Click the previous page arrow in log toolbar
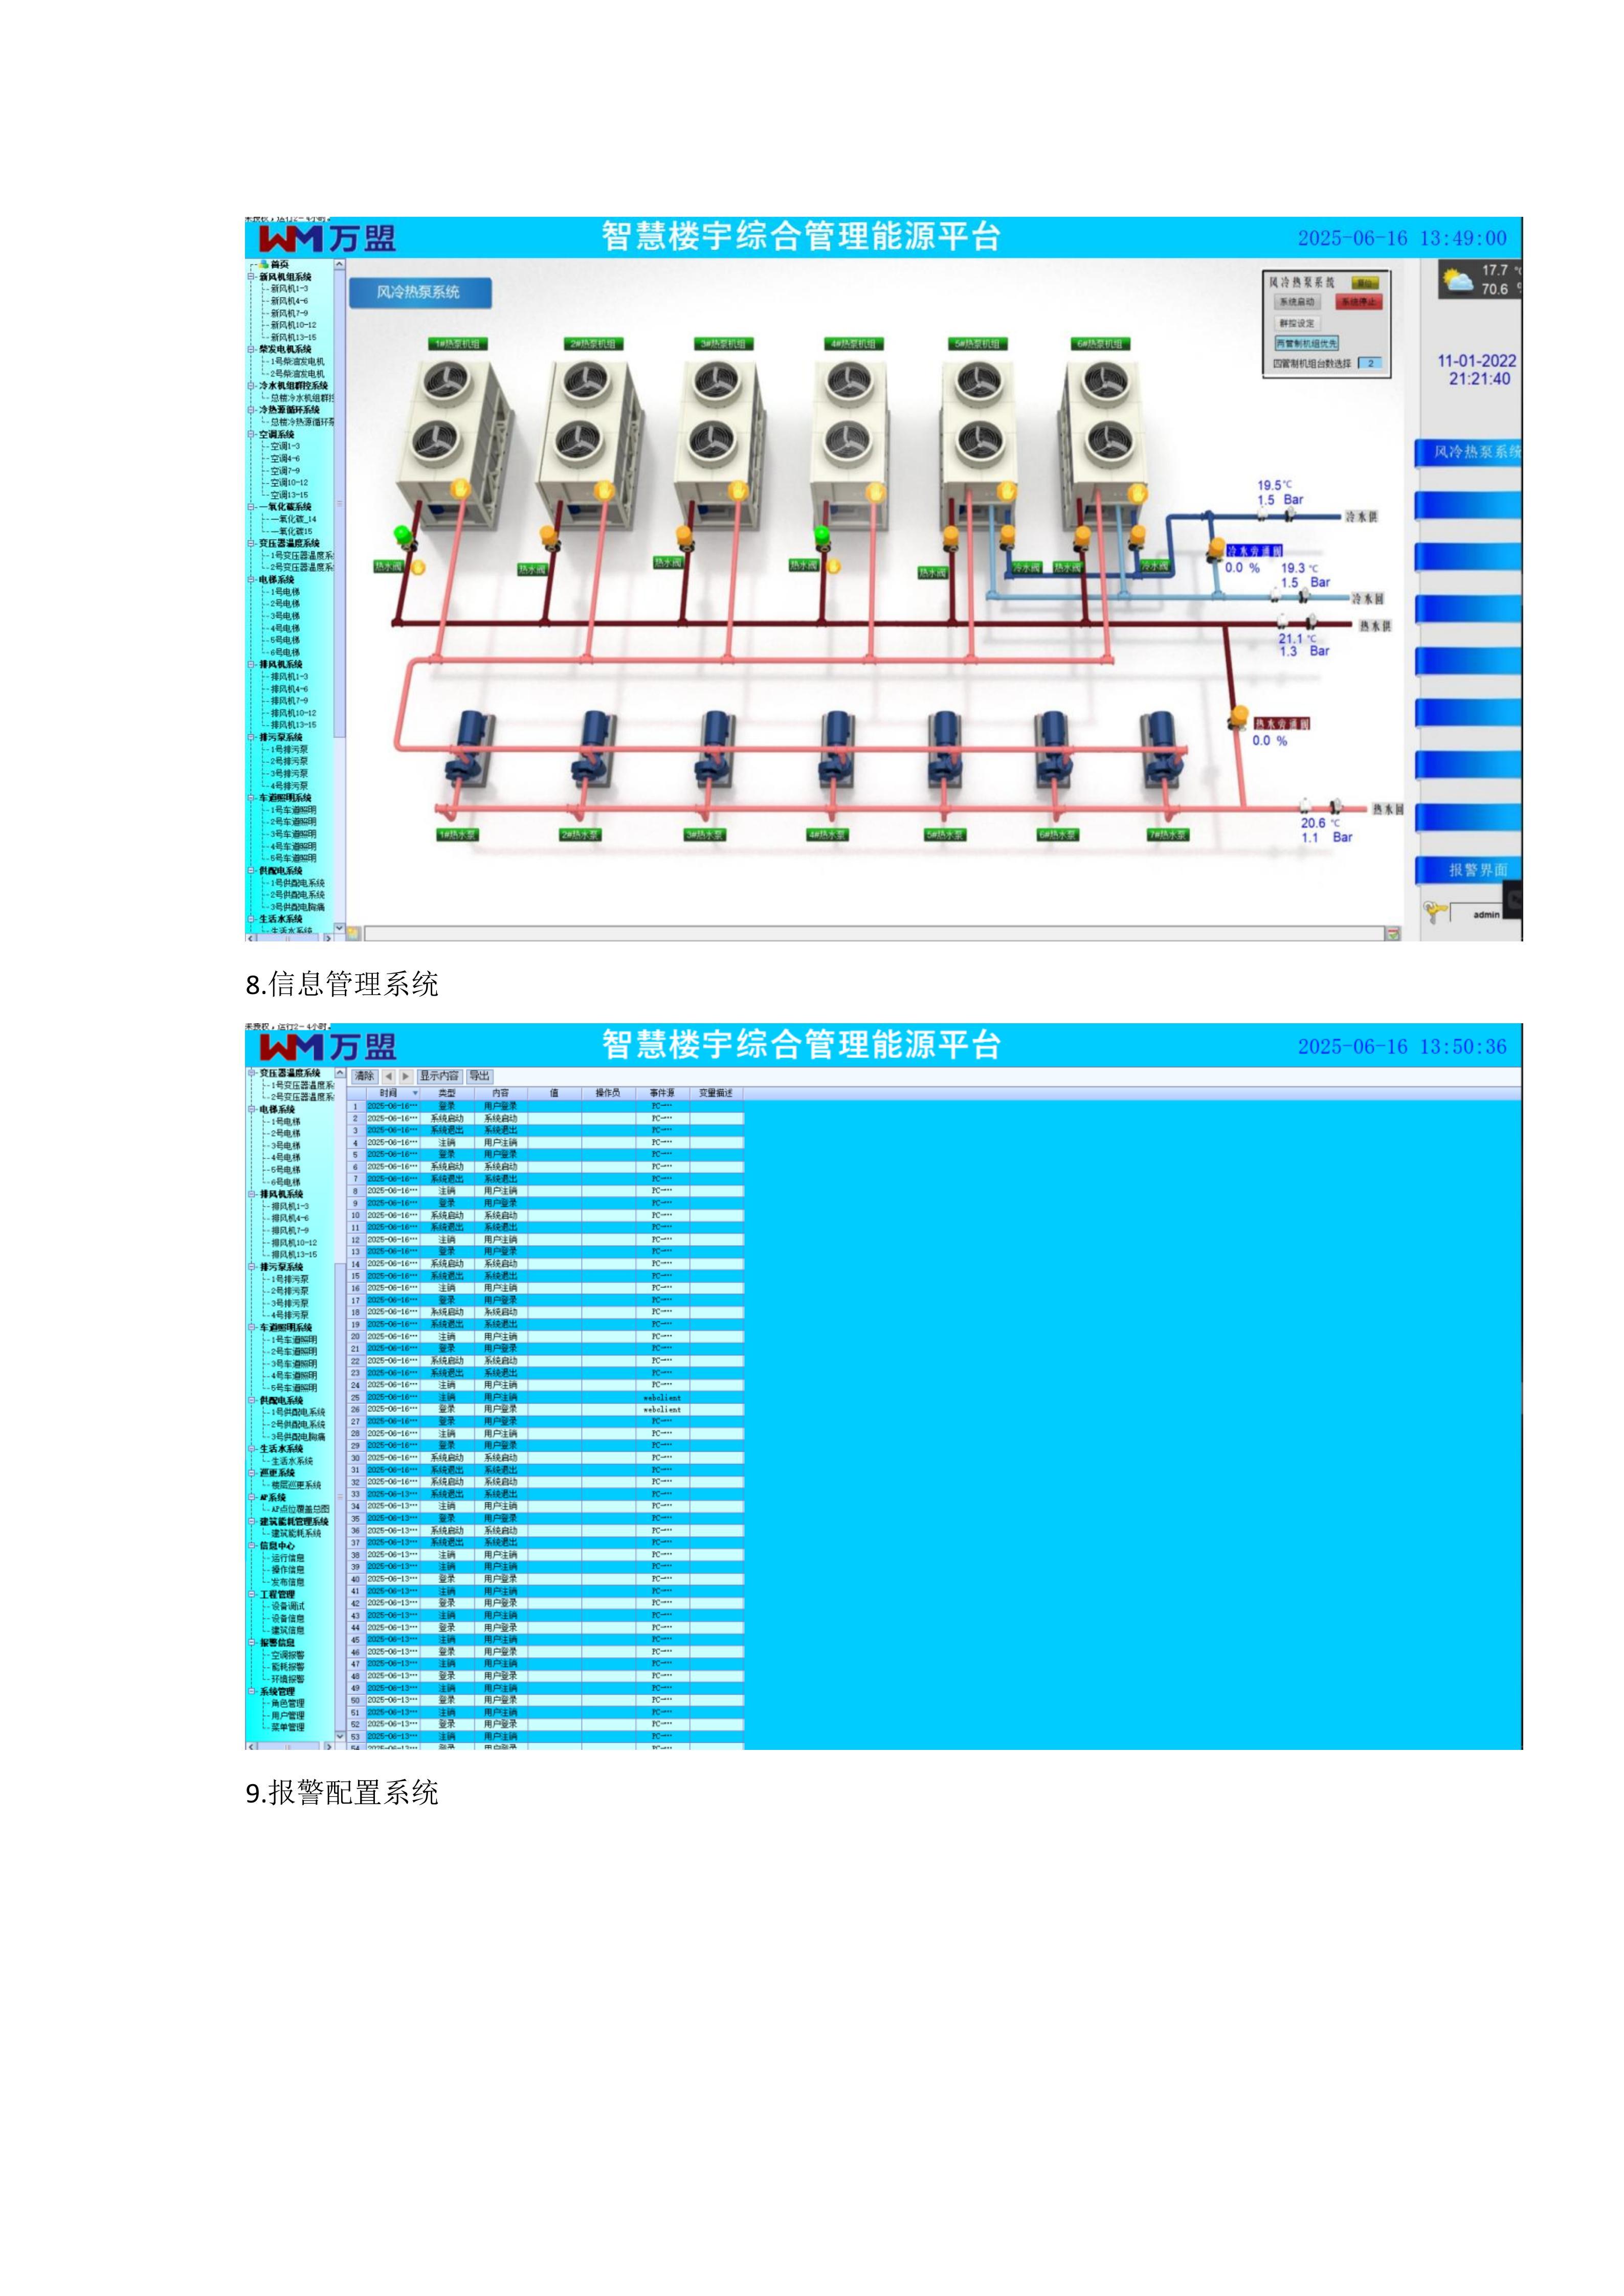 coord(388,1076)
